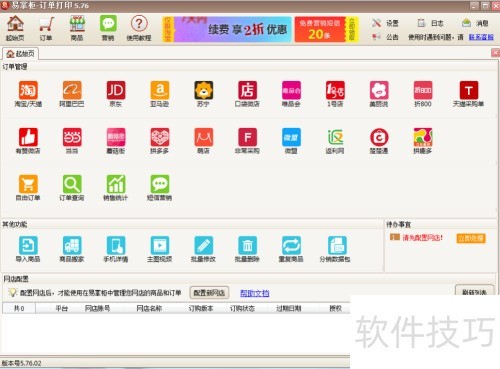The height and width of the screenshot is (369, 500).
Task: Click the orange 立即处理 button
Action: pos(471,238)
